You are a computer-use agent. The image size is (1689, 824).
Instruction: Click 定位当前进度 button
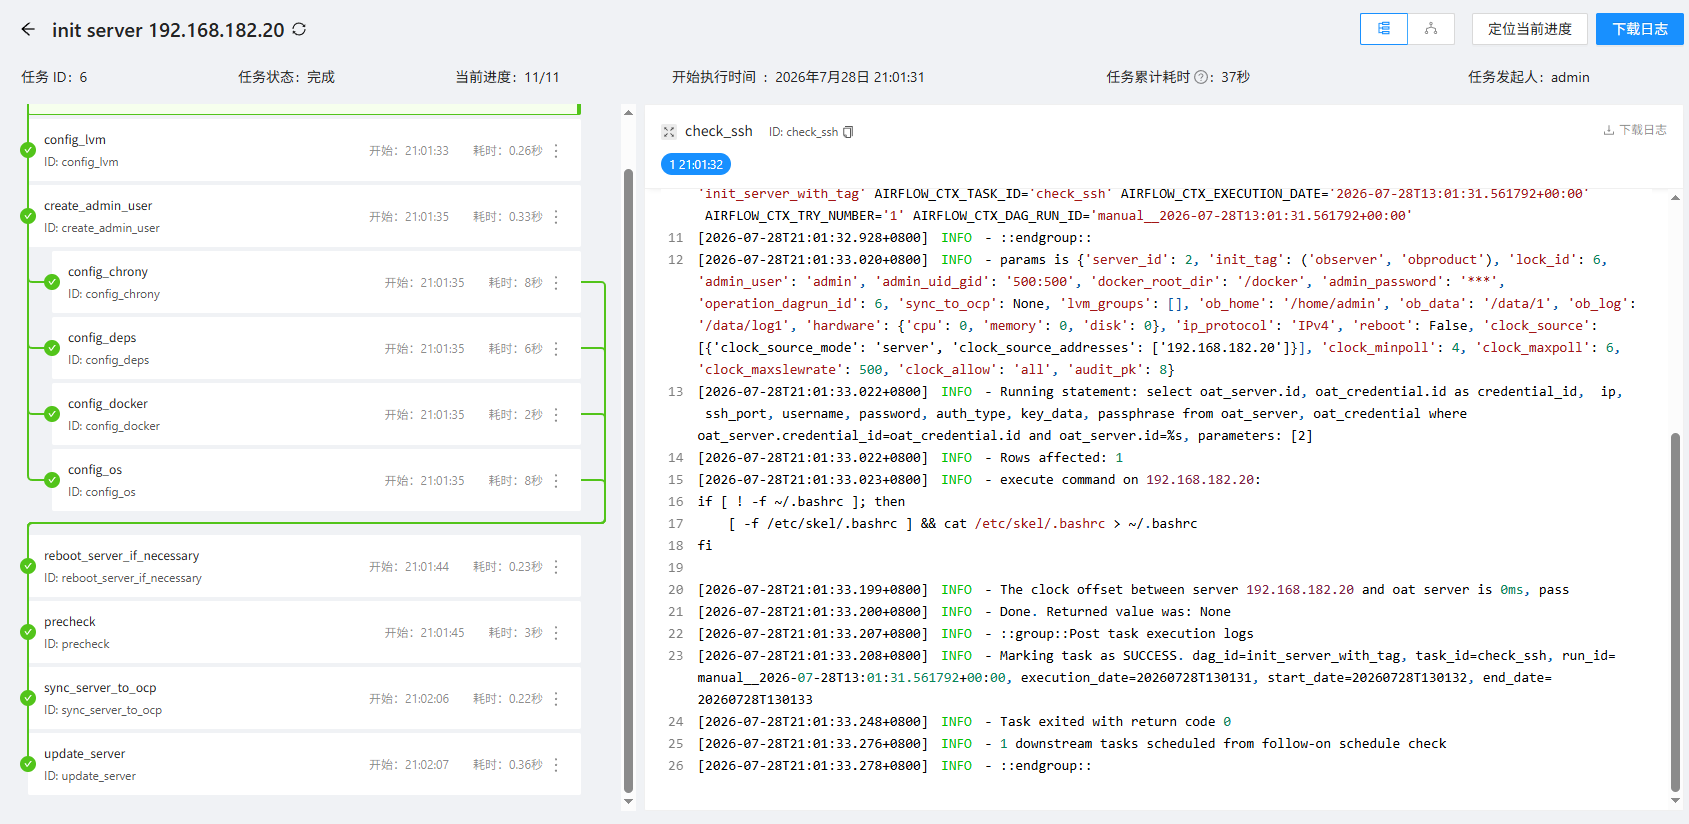(x=1530, y=29)
